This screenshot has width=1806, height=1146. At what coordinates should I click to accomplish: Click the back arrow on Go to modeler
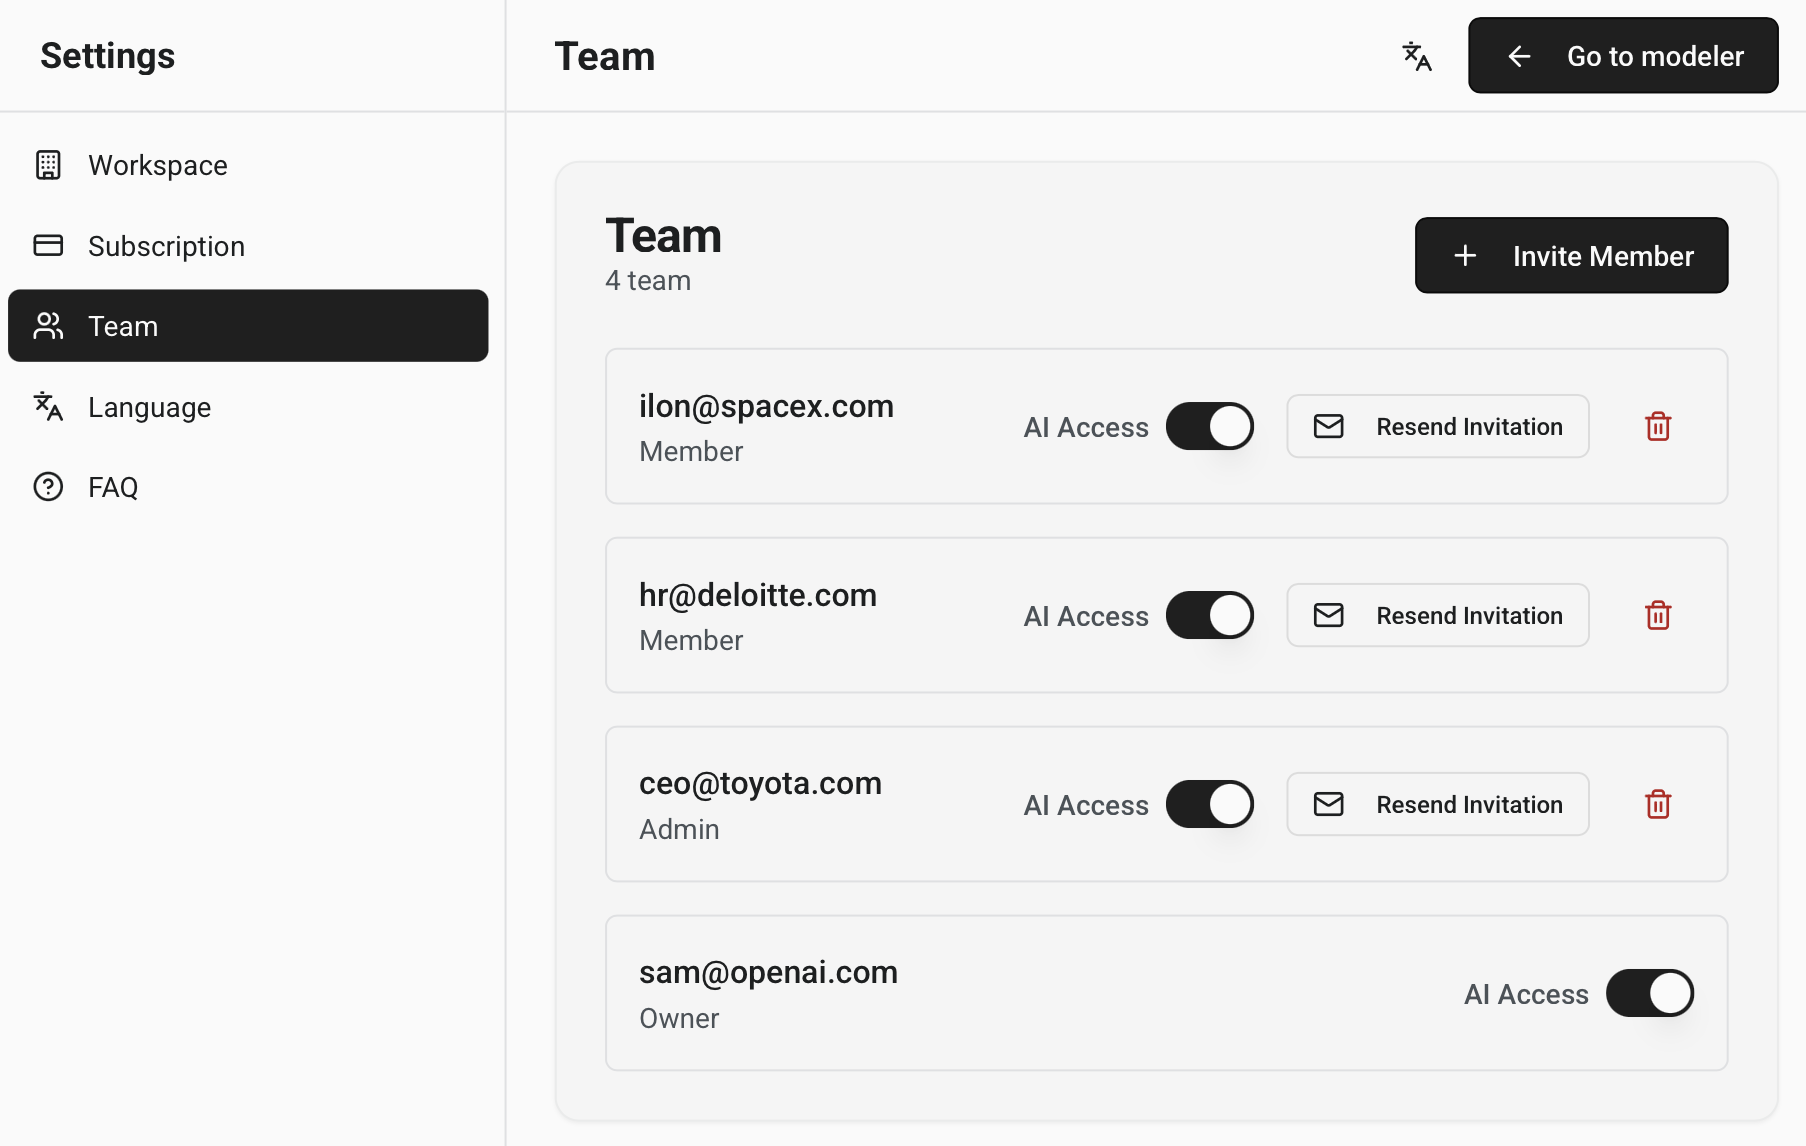pos(1519,56)
